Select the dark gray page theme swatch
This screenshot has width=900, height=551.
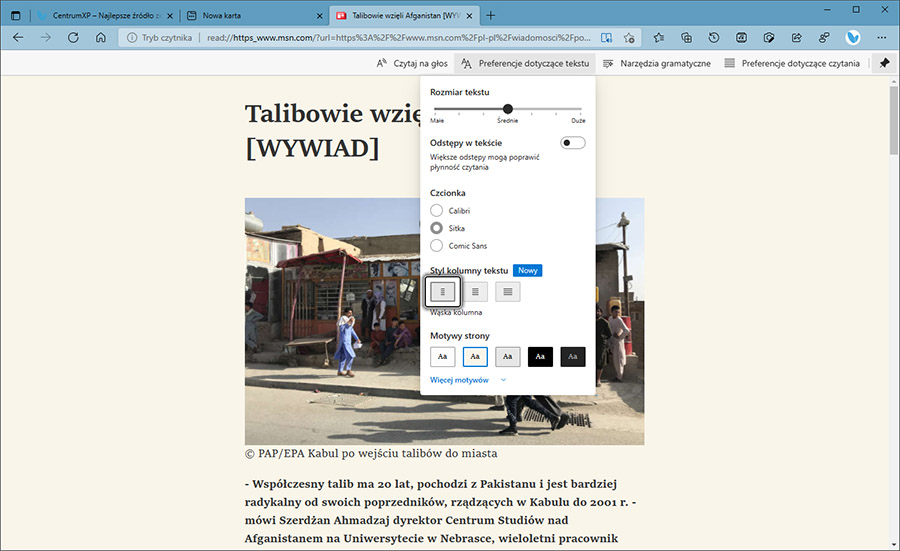573,356
